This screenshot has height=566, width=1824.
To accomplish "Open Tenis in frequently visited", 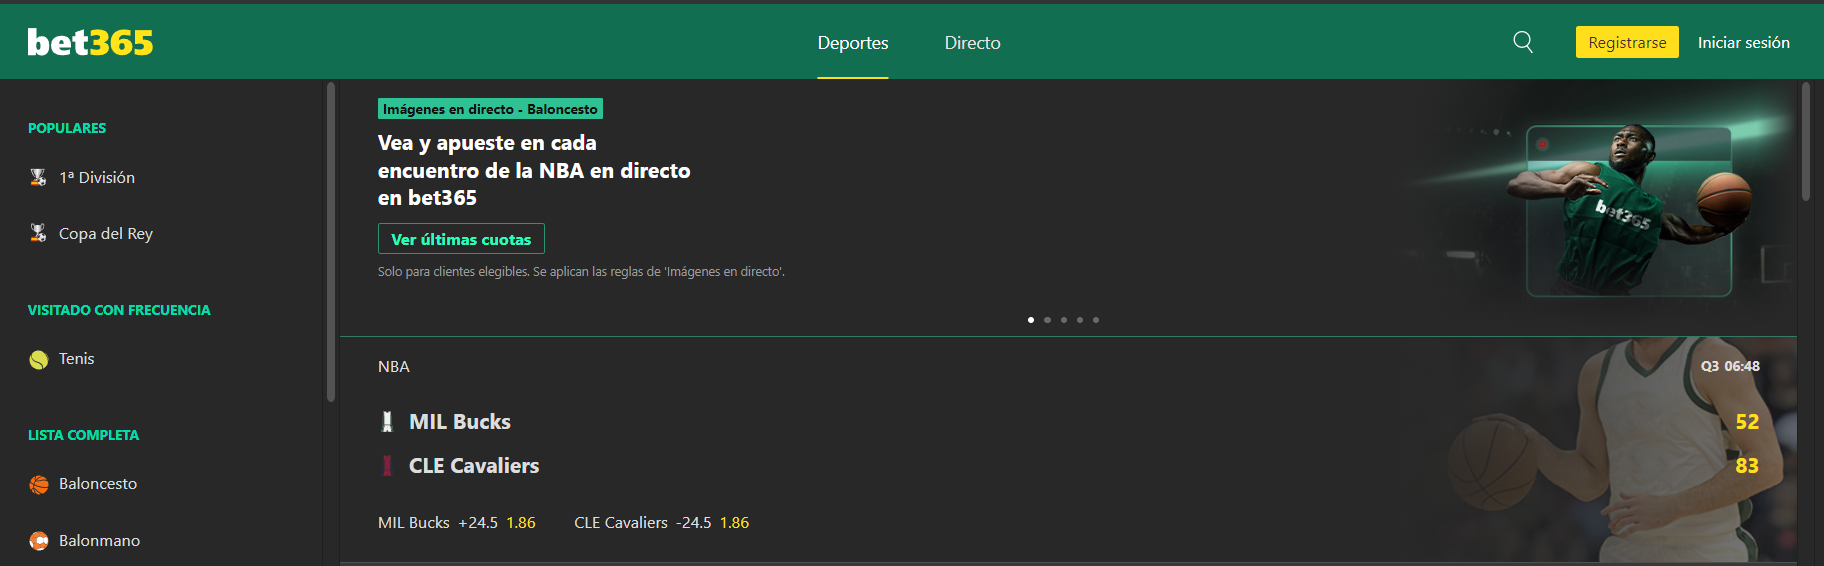I will point(77,358).
